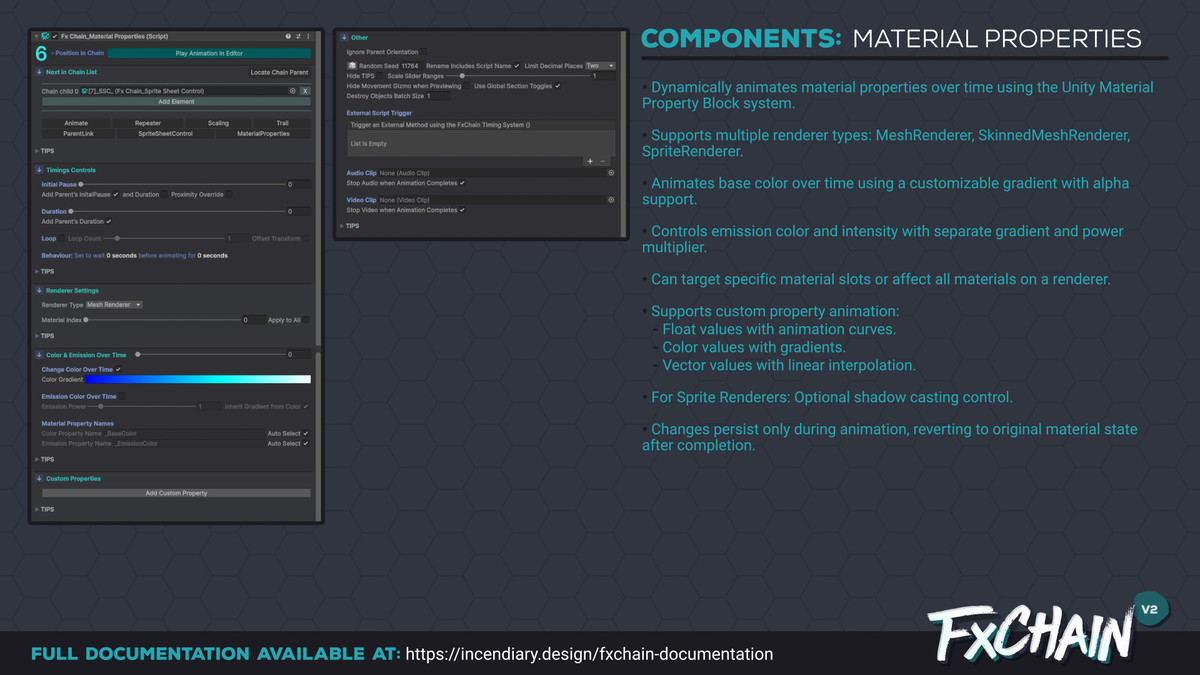Click the Initial Pause slider handle
This screenshot has width=1200, height=675.
coord(81,184)
